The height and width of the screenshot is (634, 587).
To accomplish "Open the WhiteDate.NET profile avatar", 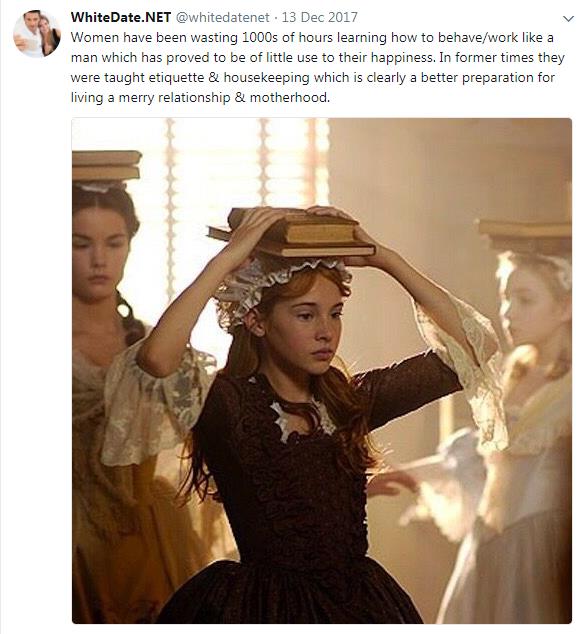I will (x=37, y=34).
